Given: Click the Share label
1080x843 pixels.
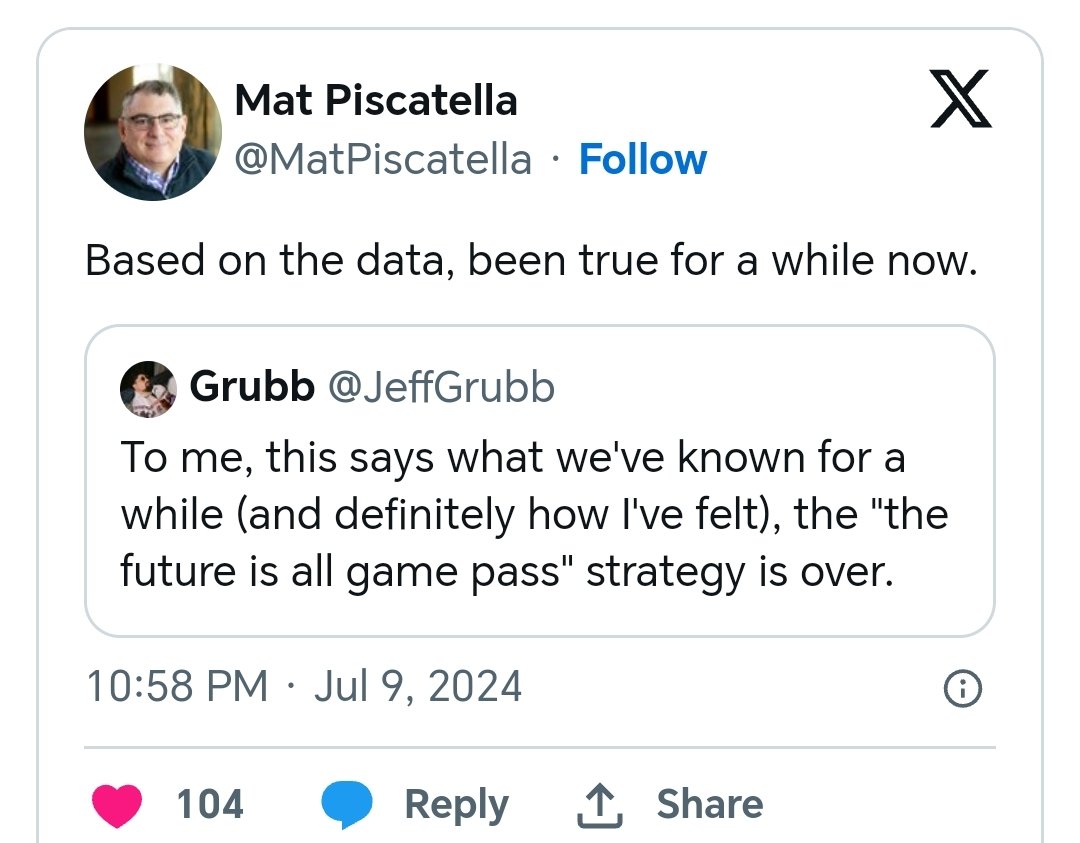Looking at the screenshot, I should [710, 805].
